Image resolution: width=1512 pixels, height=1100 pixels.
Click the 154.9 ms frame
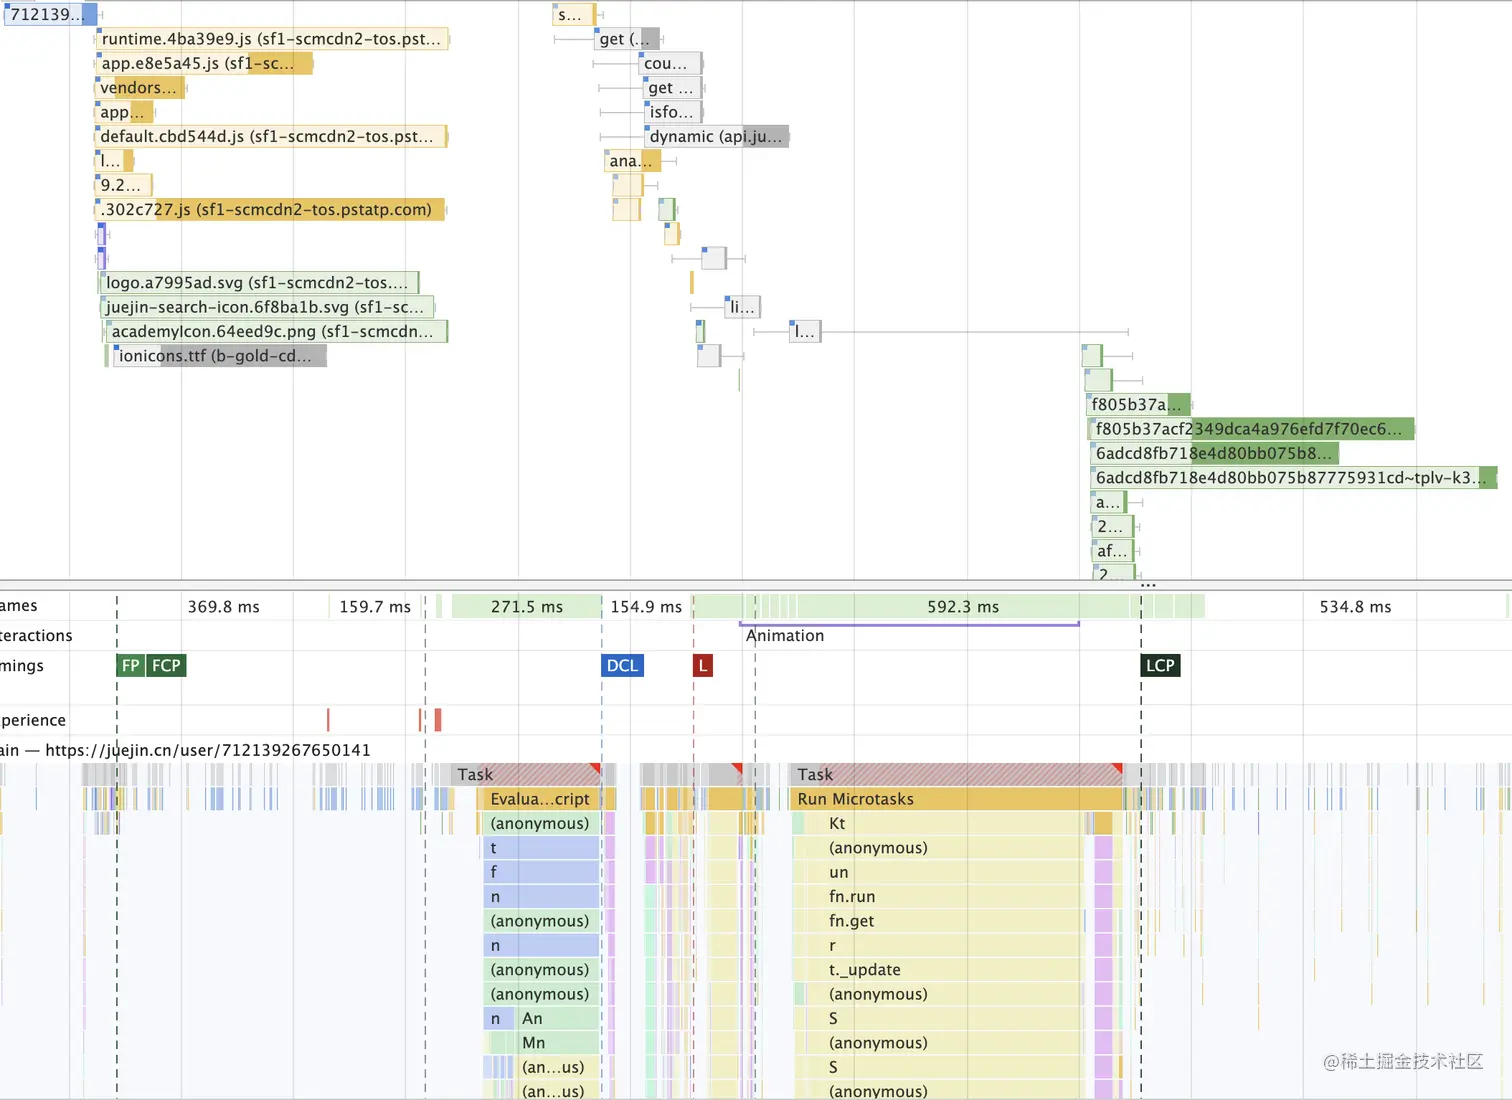pyautogui.click(x=647, y=607)
